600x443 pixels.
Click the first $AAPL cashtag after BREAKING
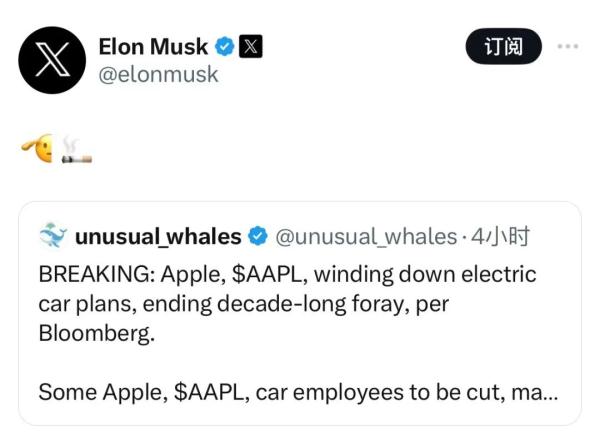coord(282,274)
